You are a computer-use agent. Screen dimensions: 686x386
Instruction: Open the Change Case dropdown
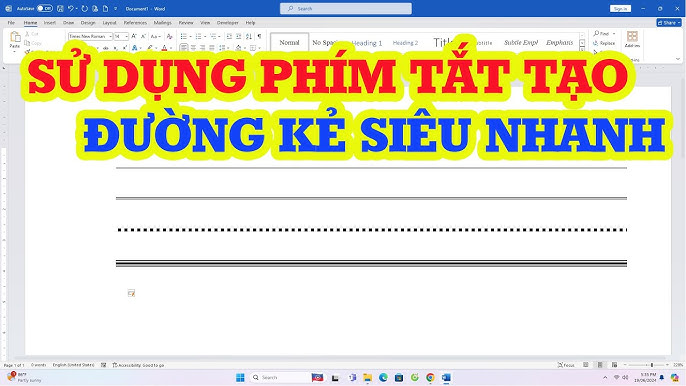pos(156,36)
